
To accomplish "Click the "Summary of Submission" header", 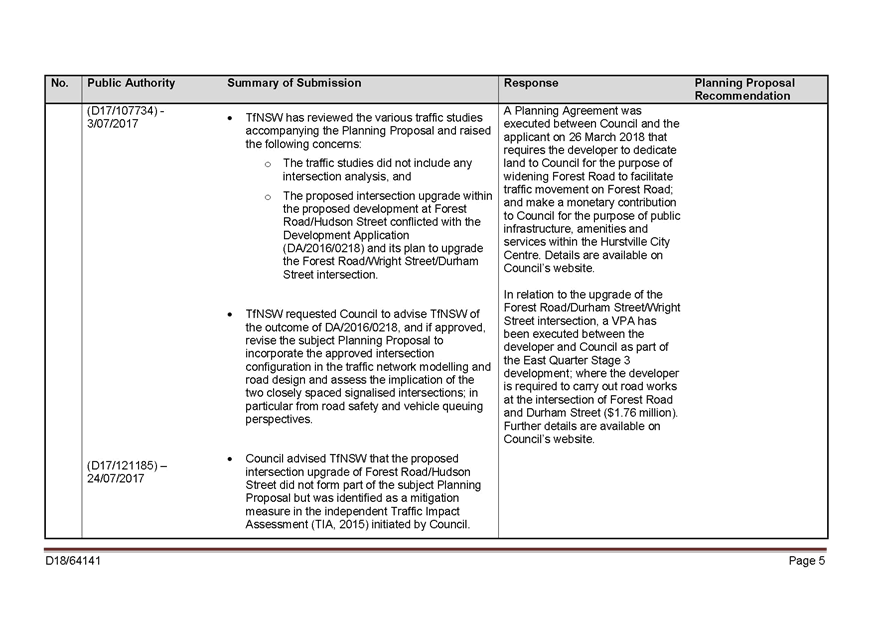I will (x=294, y=84).
